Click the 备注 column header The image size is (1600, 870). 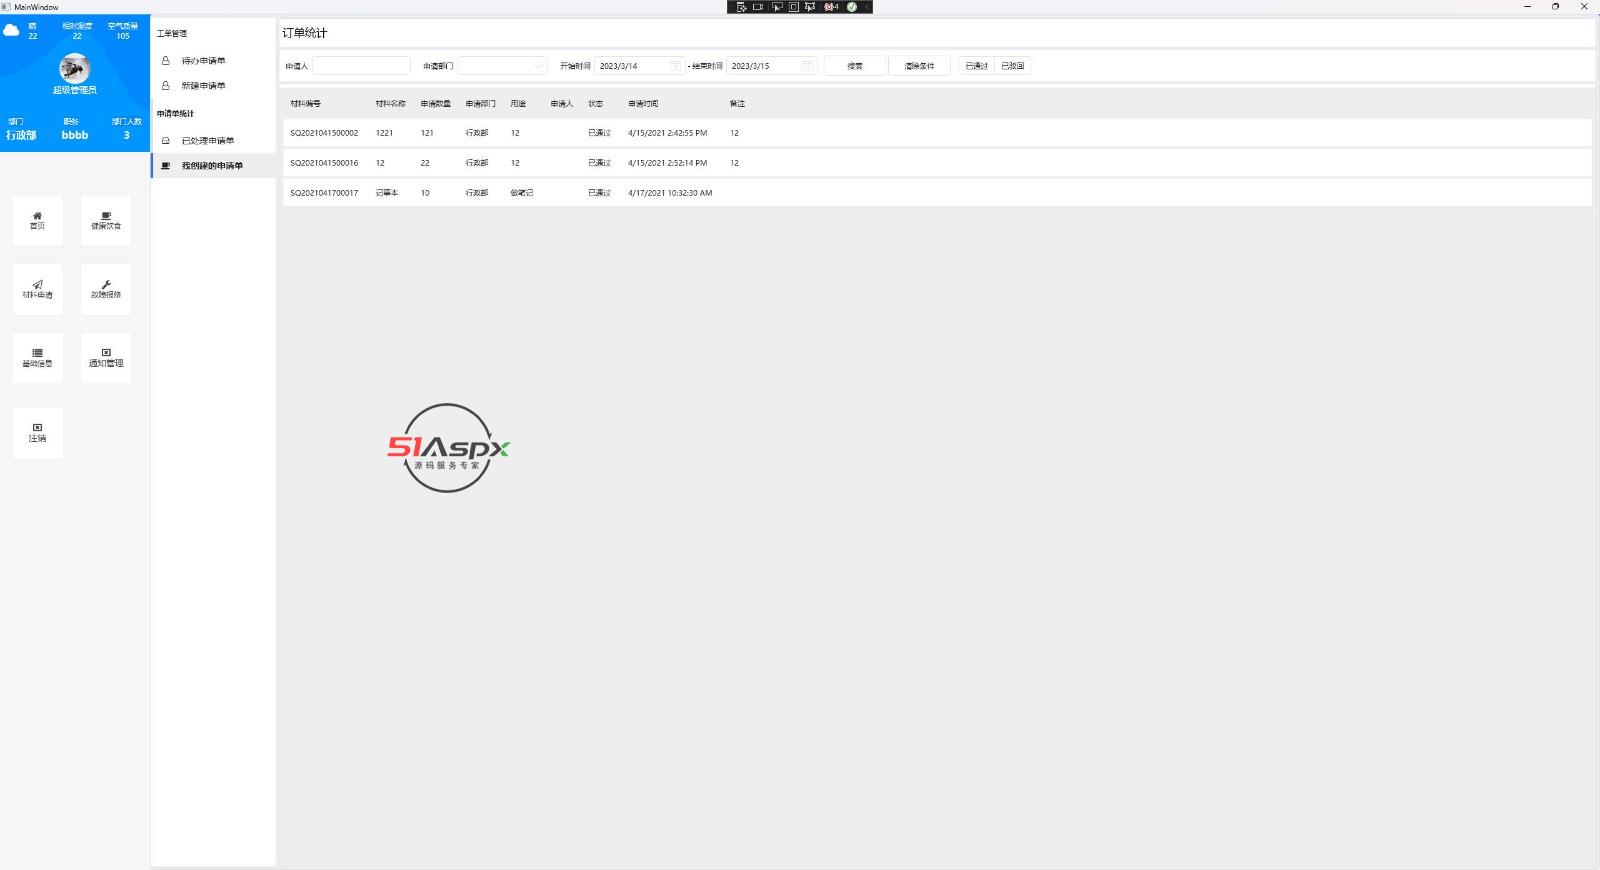click(x=738, y=104)
